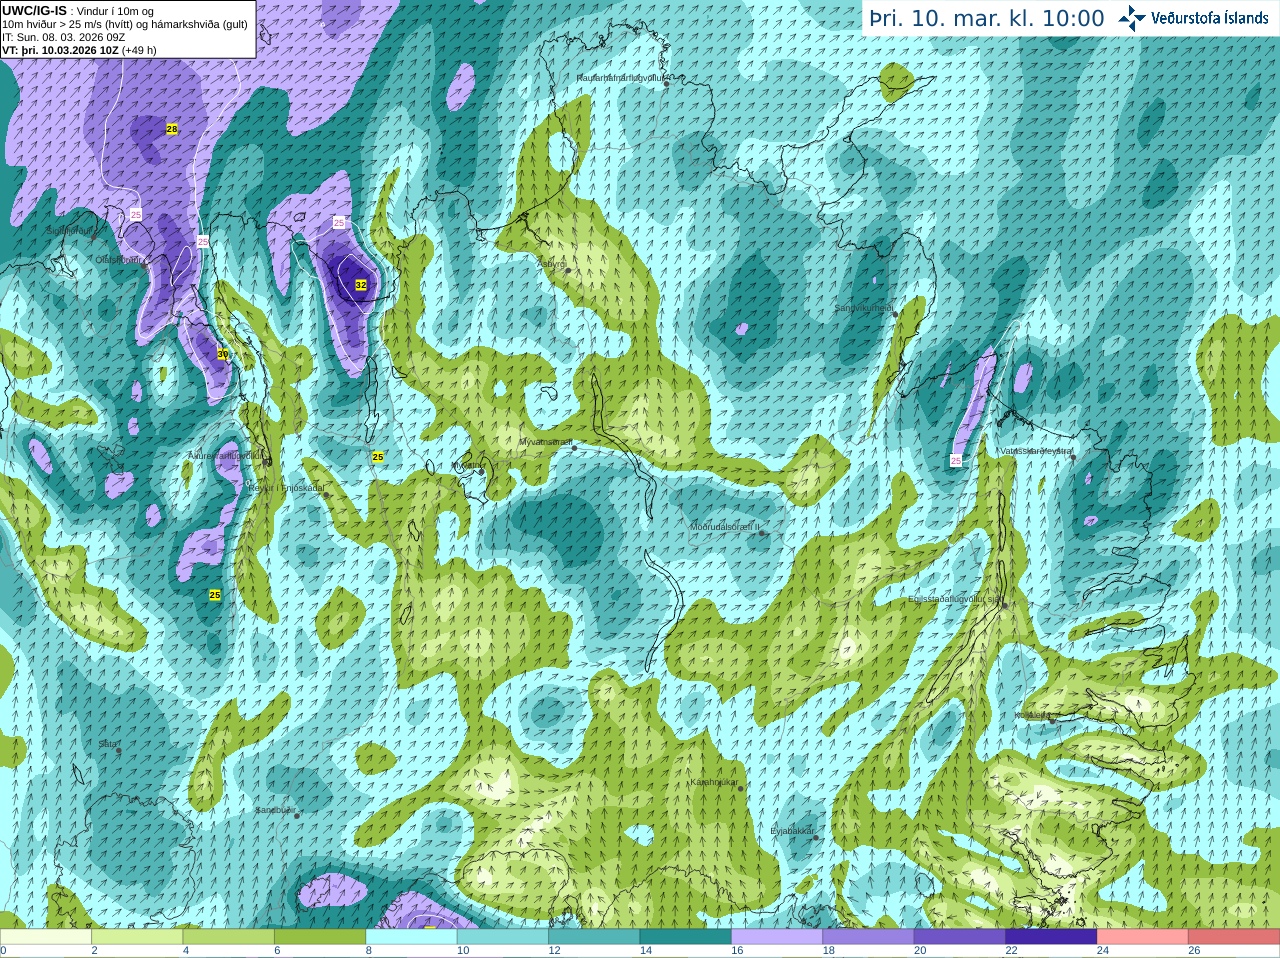
Task: Click the white 25 contour label near Vatnsskarð eystra
Action: pyautogui.click(x=956, y=461)
